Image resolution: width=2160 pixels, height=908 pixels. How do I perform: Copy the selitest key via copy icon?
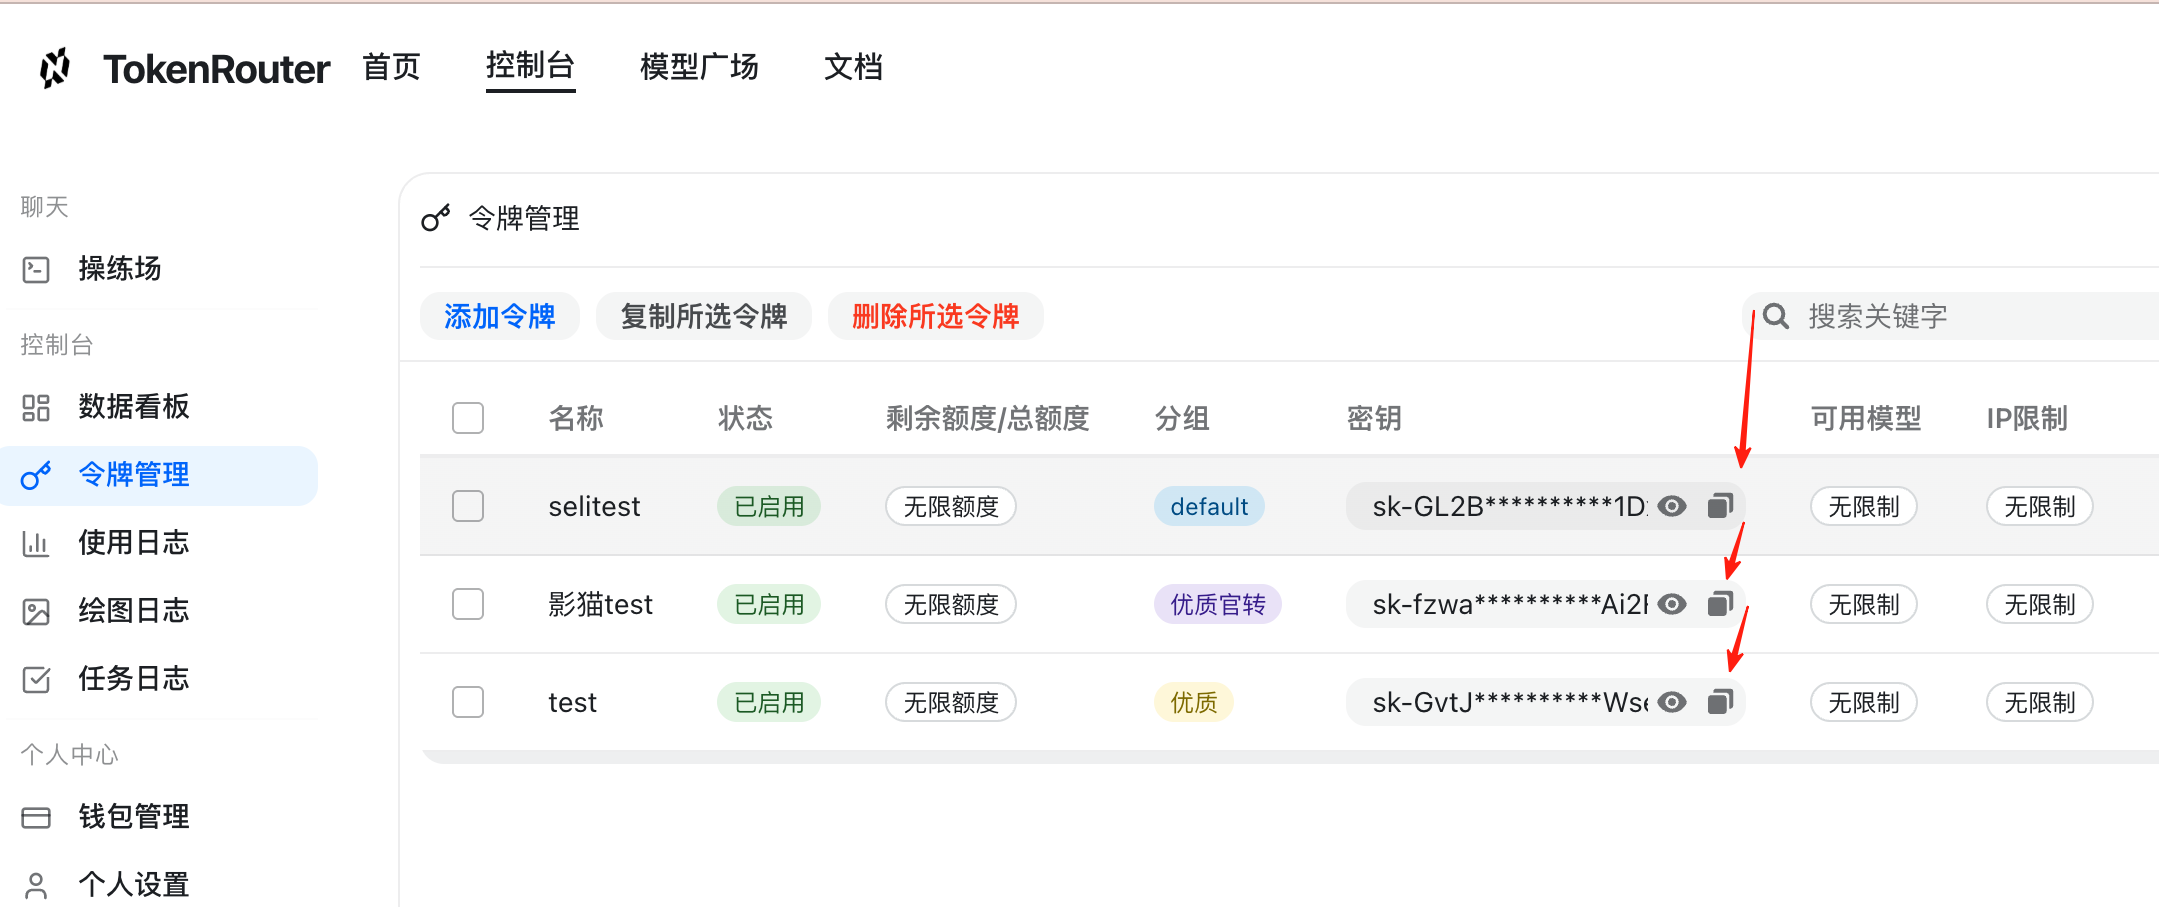(1720, 506)
